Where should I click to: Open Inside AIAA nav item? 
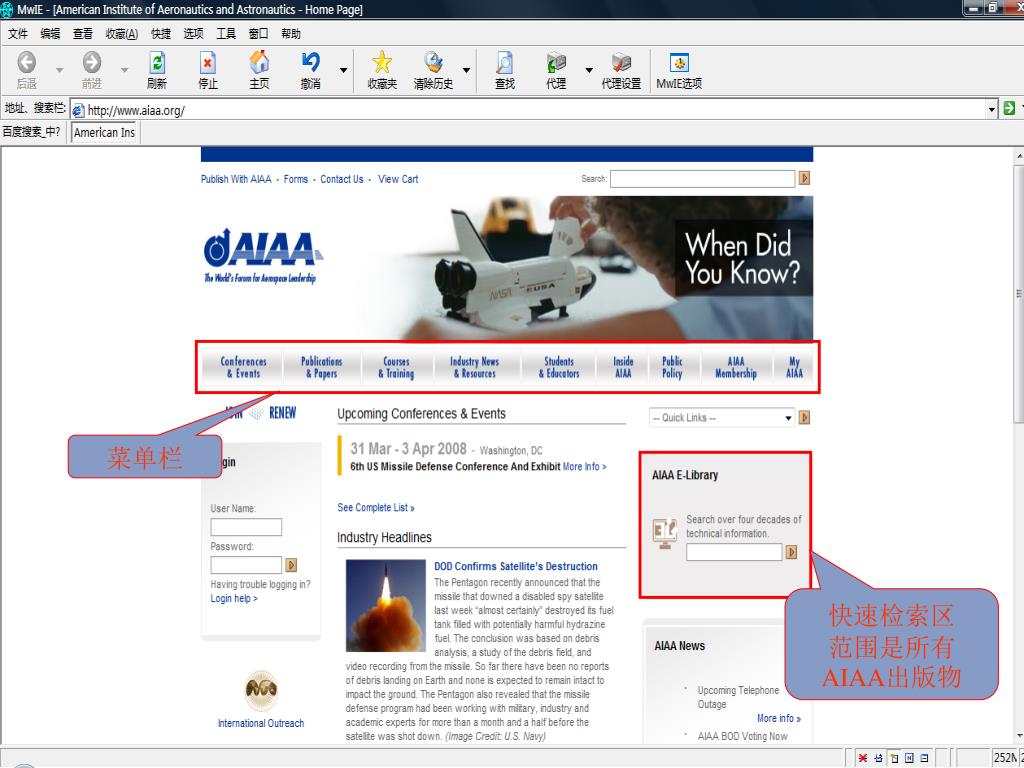click(x=623, y=367)
